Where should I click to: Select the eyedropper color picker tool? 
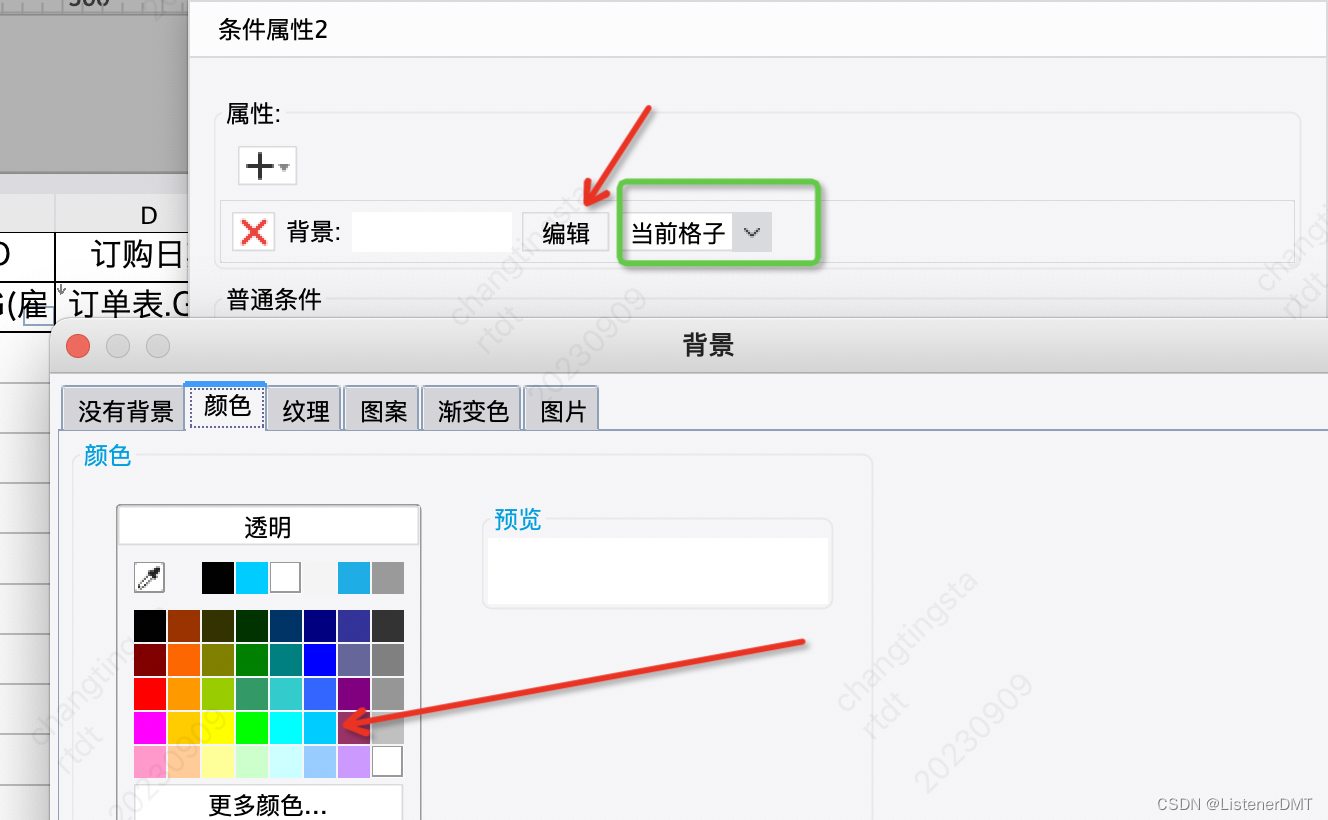148,577
